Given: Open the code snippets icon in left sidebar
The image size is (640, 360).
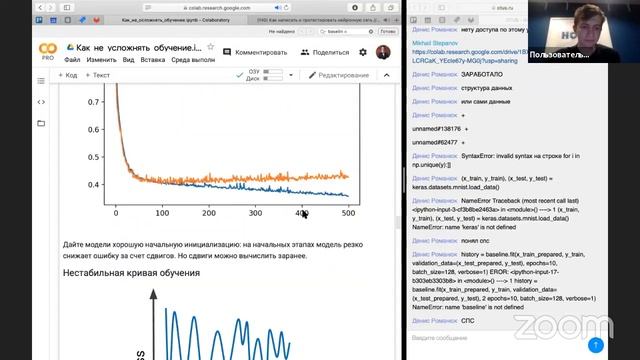Looking at the screenshot, I should point(41,102).
